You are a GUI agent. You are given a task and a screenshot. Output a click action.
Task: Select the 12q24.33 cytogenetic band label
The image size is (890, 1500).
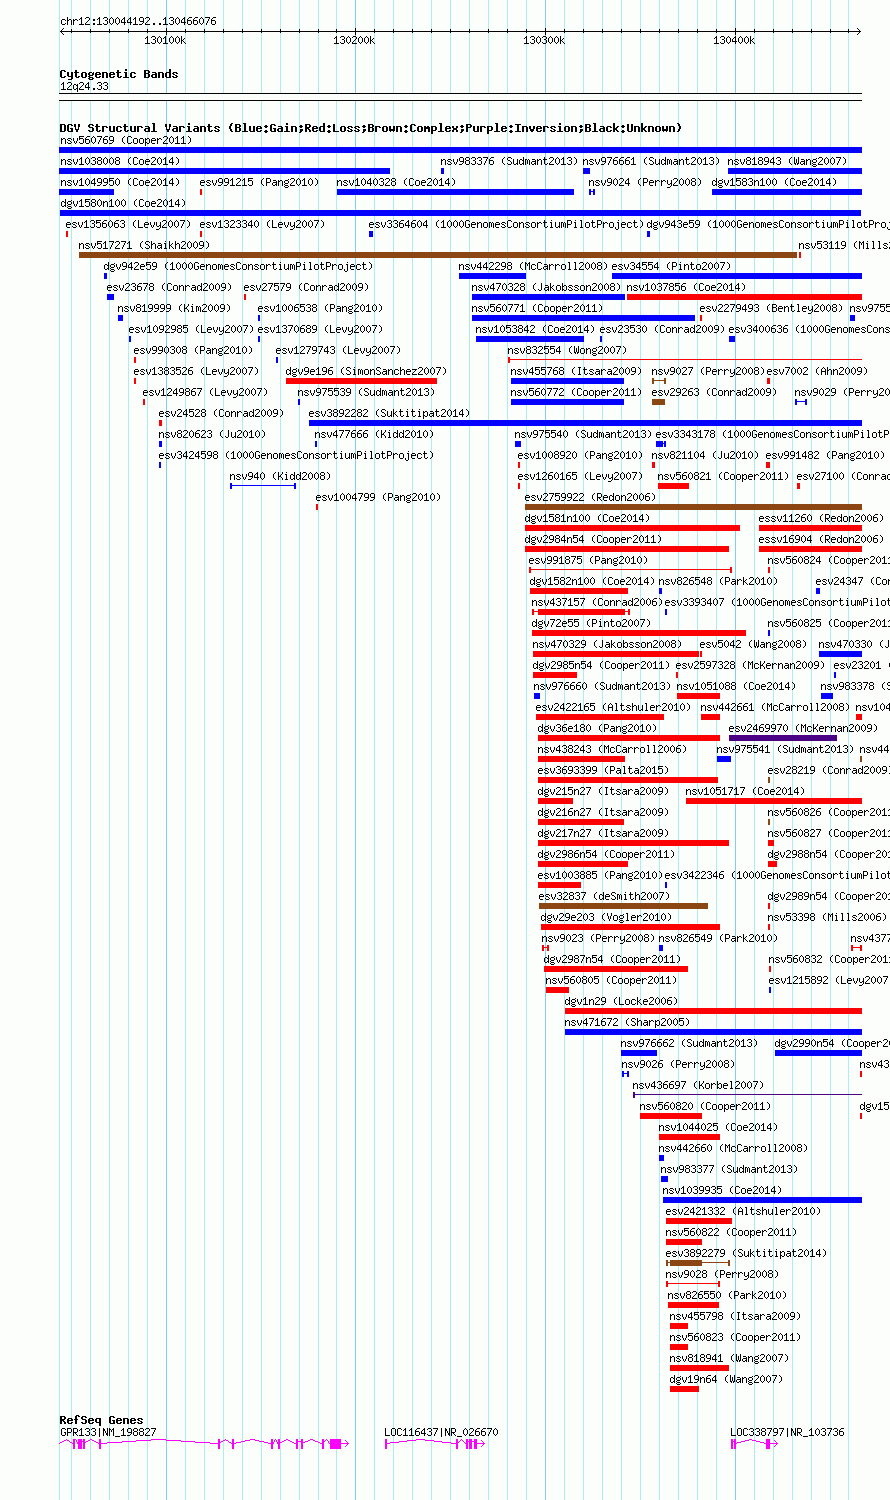85,87
